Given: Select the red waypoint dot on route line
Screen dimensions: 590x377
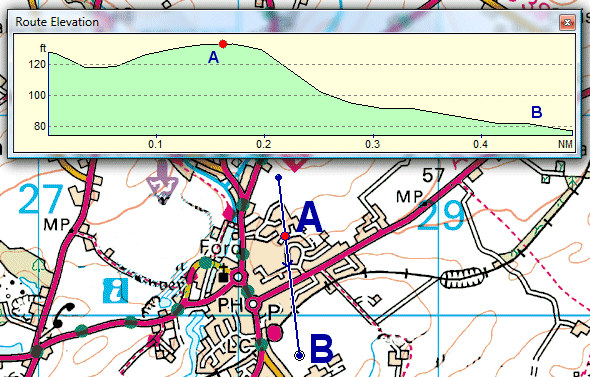Looking at the screenshot, I should tap(285, 236).
